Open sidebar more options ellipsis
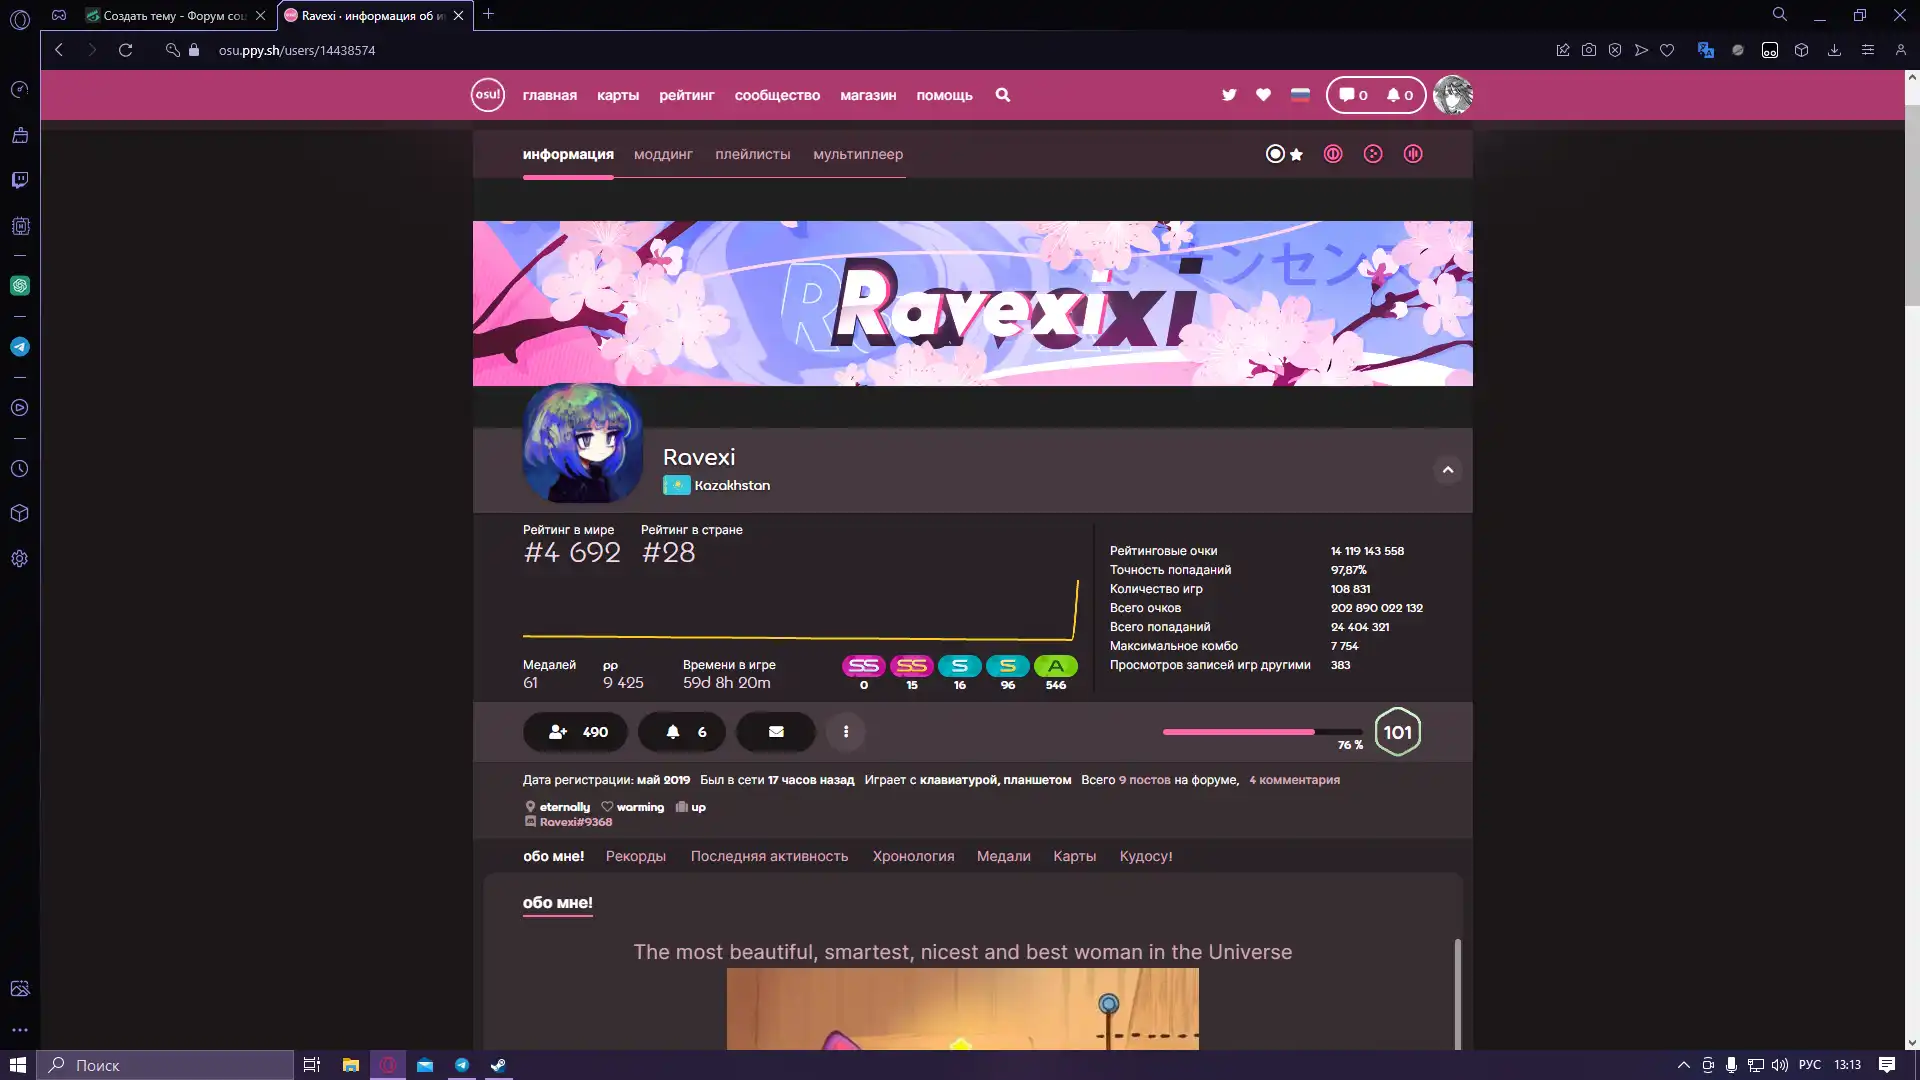Viewport: 1920px width, 1080px height. (20, 1030)
